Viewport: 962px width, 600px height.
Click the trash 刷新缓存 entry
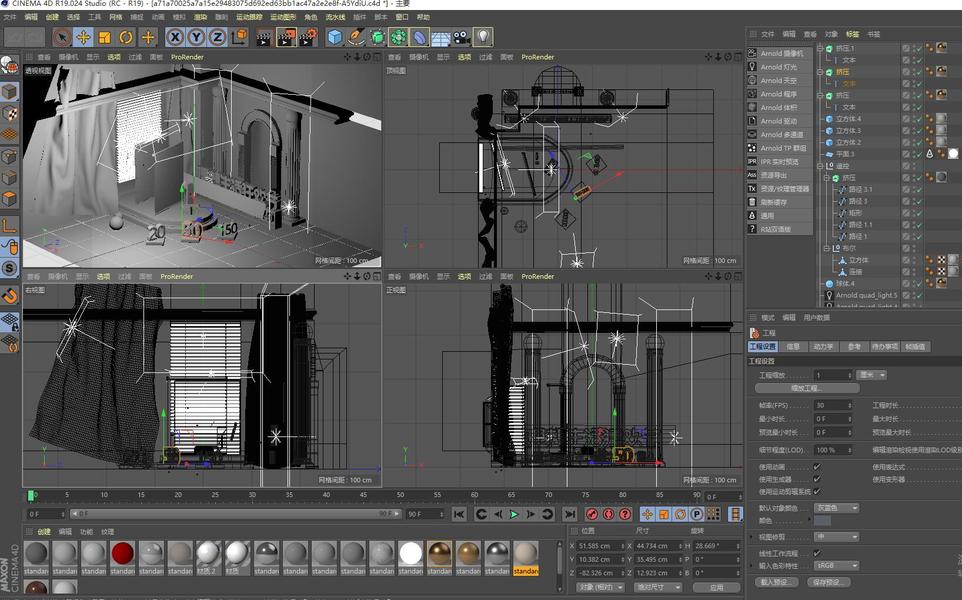coord(780,202)
